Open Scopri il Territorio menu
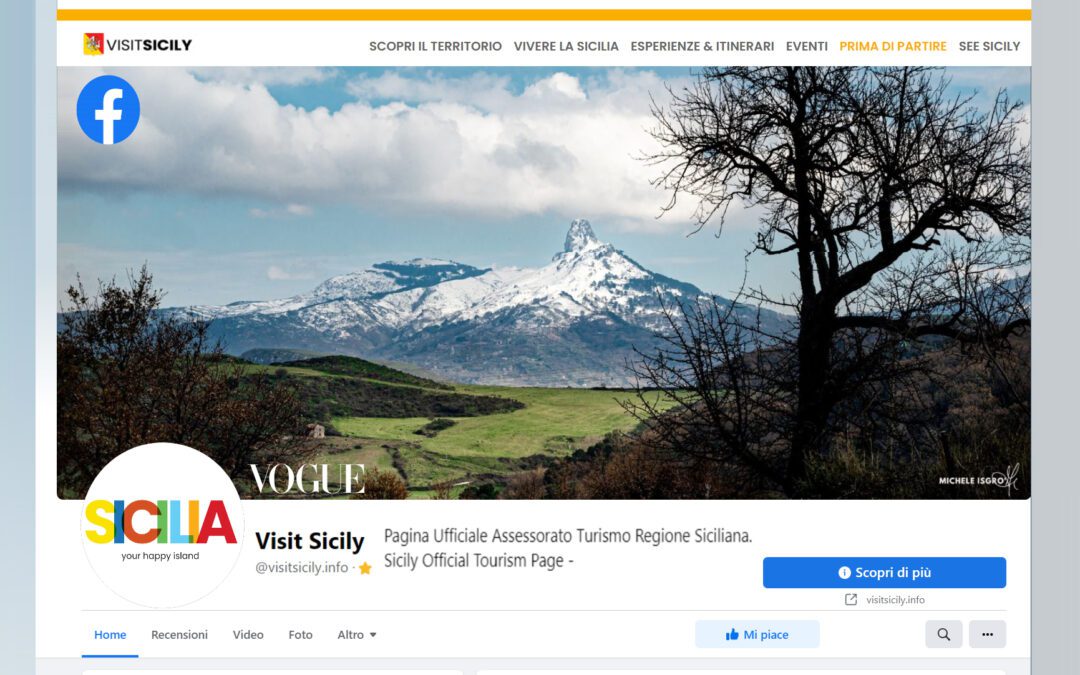Image resolution: width=1080 pixels, height=675 pixels. 435,46
